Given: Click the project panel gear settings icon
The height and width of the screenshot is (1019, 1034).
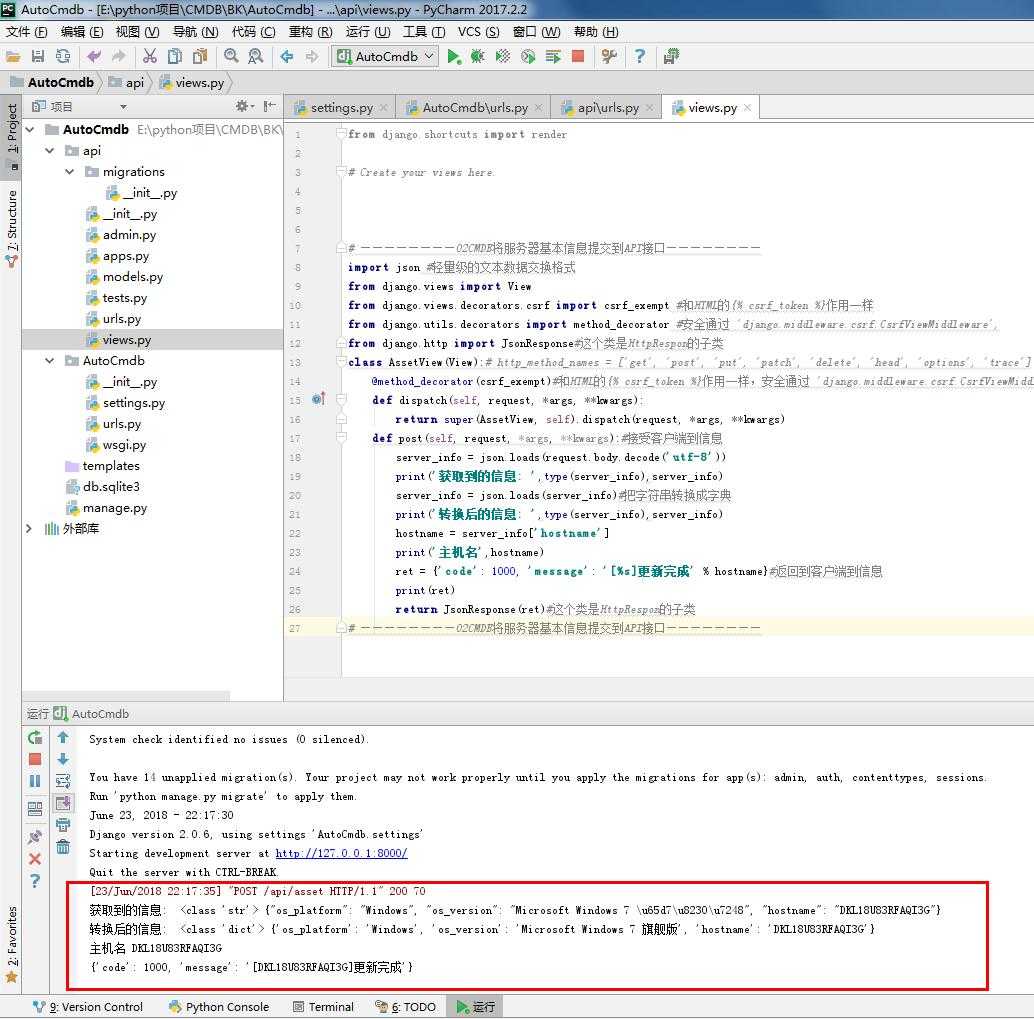Looking at the screenshot, I should (243, 106).
